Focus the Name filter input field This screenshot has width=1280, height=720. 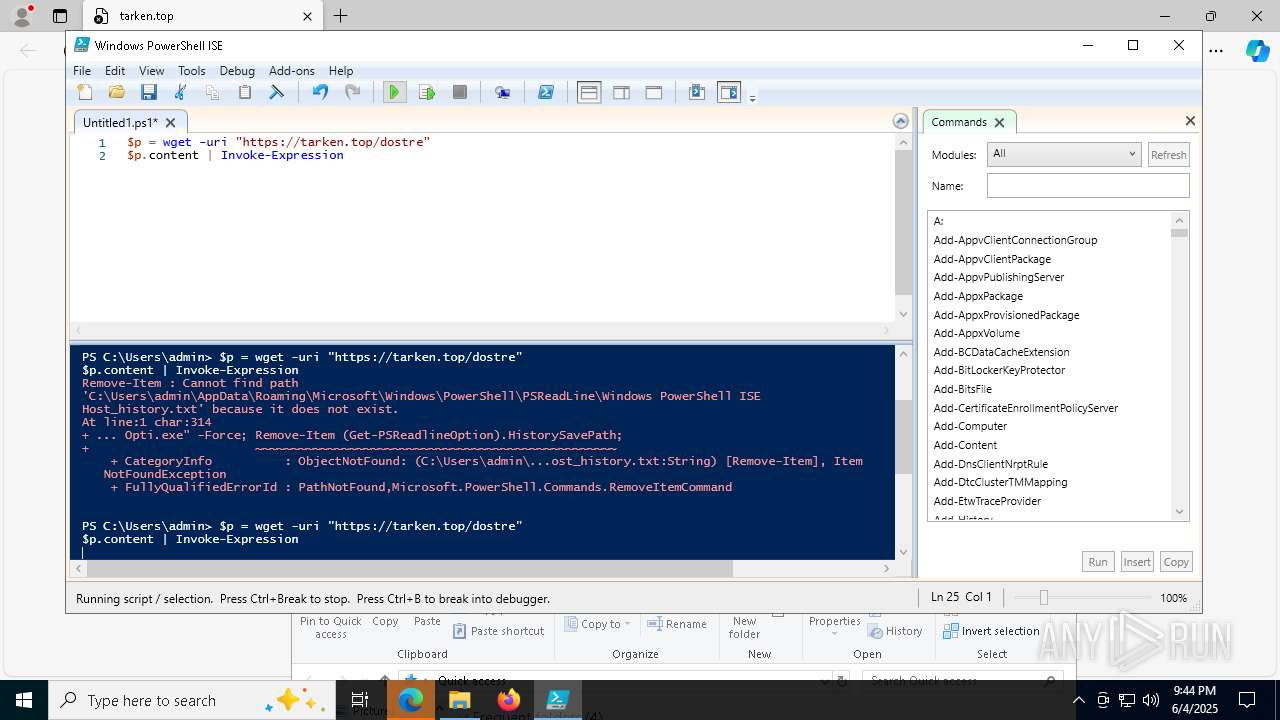[x=1088, y=186]
